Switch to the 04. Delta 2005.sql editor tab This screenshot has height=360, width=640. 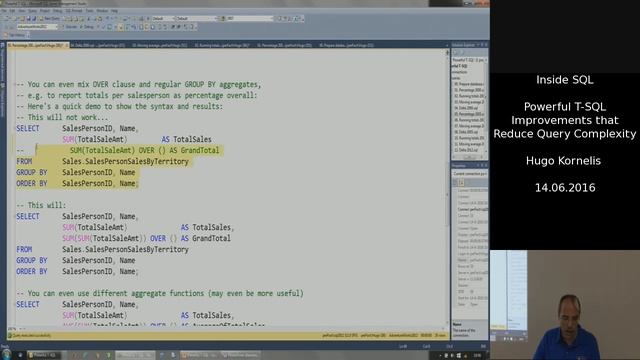pyautogui.click(x=98, y=45)
